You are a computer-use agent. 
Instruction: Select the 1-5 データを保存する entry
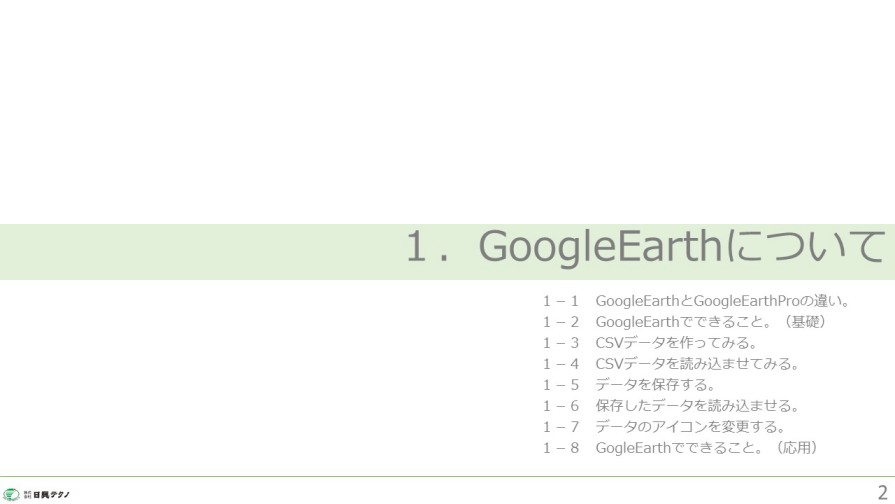(x=655, y=384)
